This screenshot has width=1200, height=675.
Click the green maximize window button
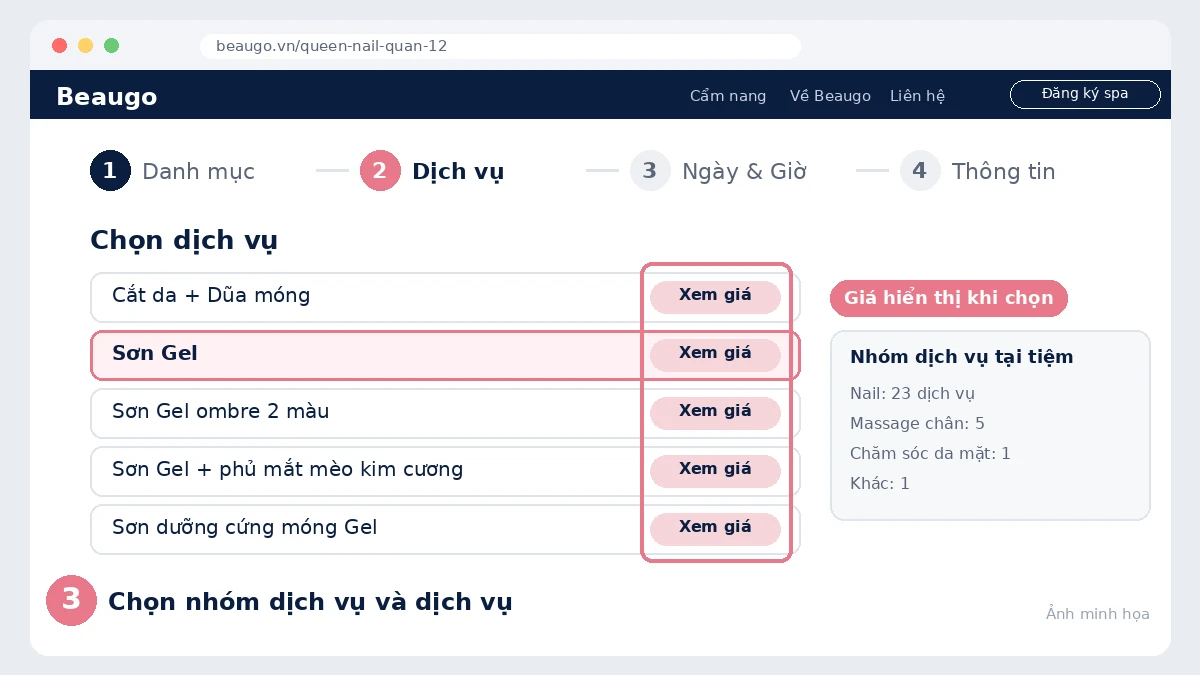112,45
